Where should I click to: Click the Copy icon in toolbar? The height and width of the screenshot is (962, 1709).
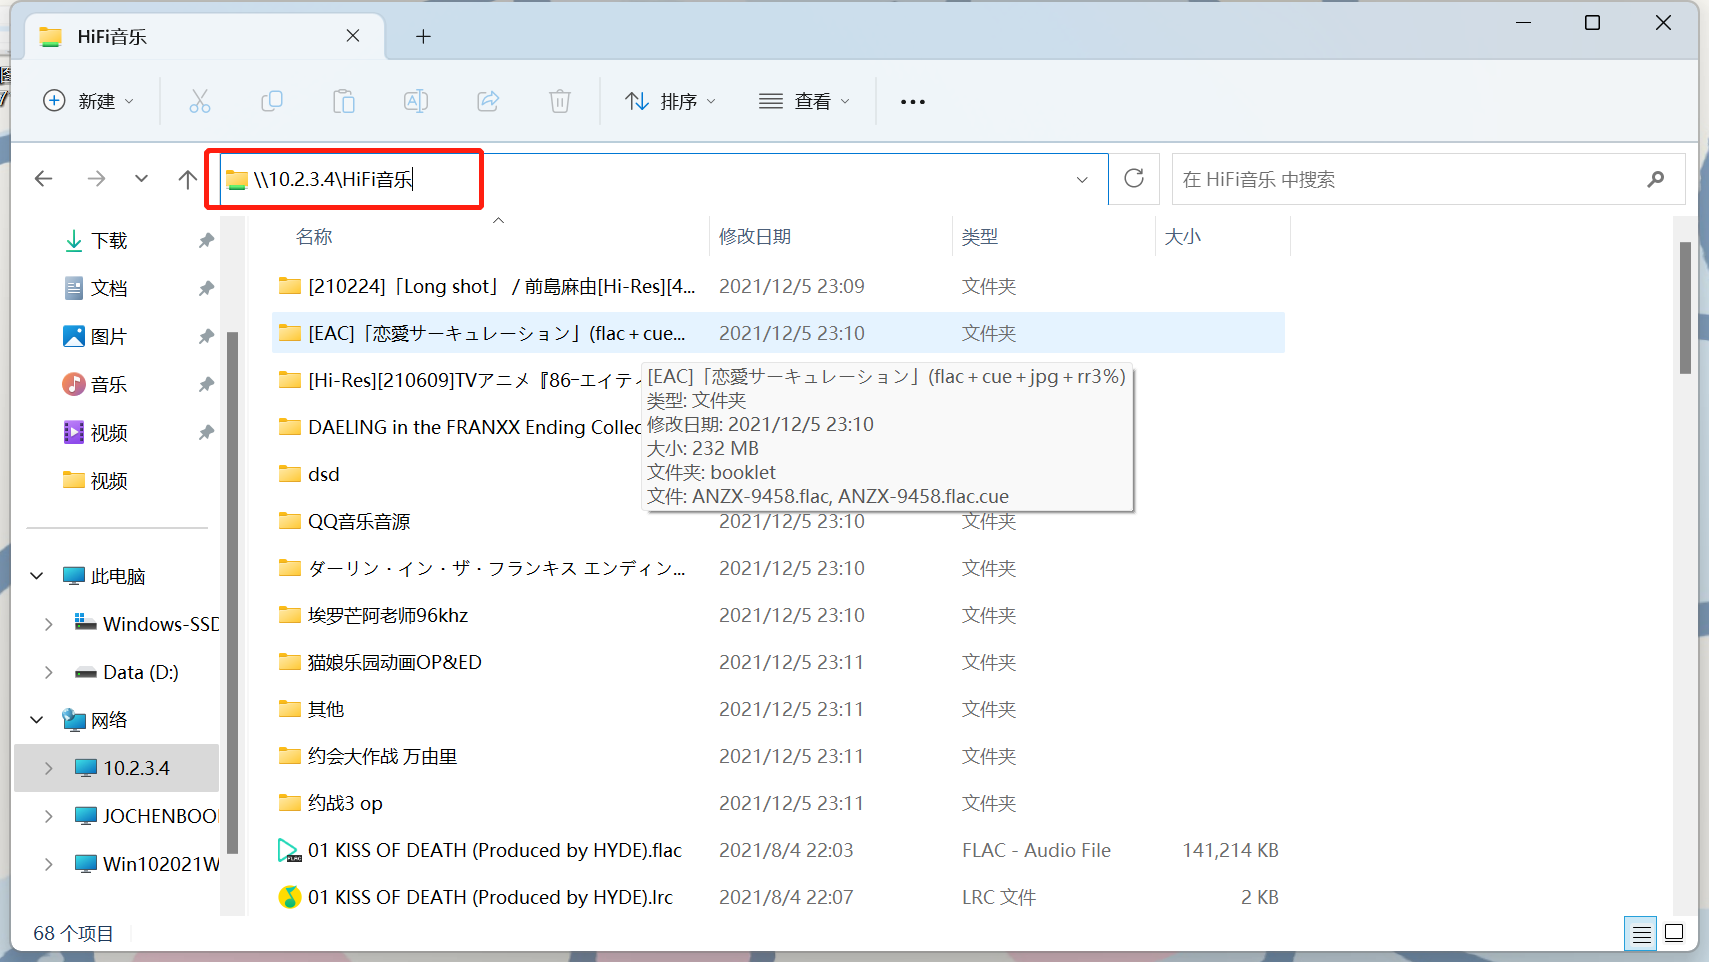click(272, 101)
